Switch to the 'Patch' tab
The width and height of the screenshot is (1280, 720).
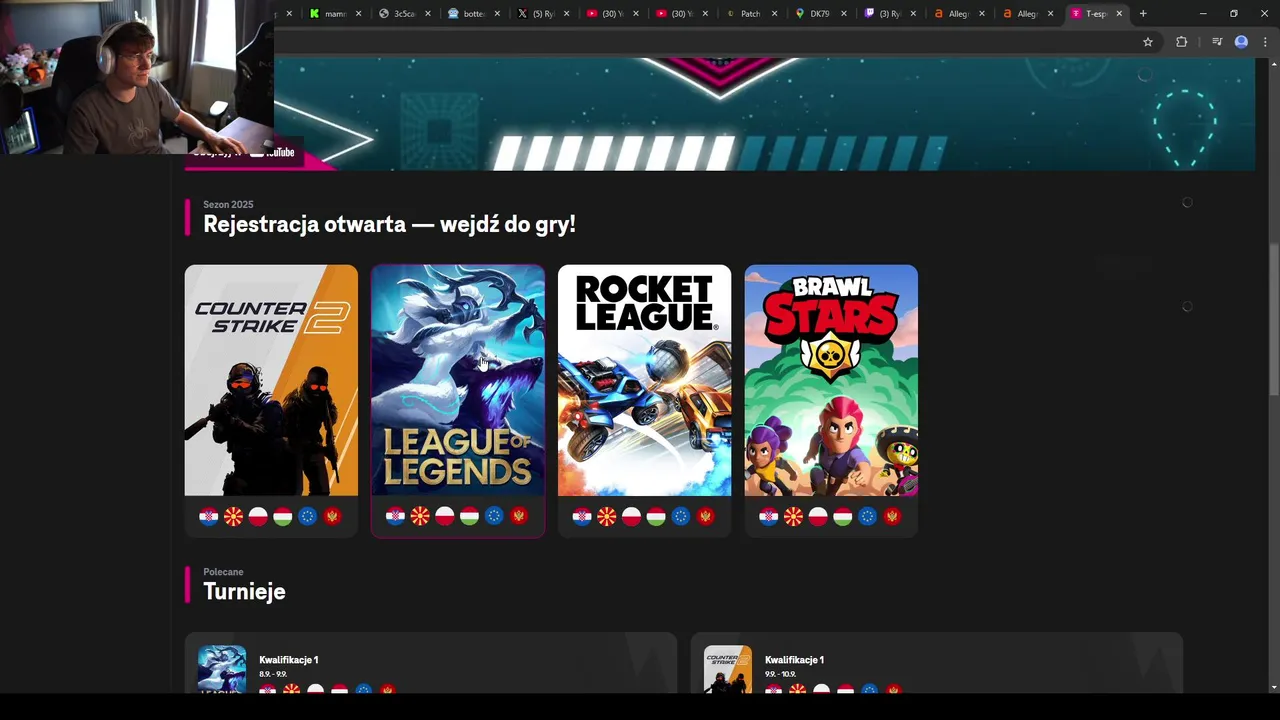pyautogui.click(x=750, y=13)
